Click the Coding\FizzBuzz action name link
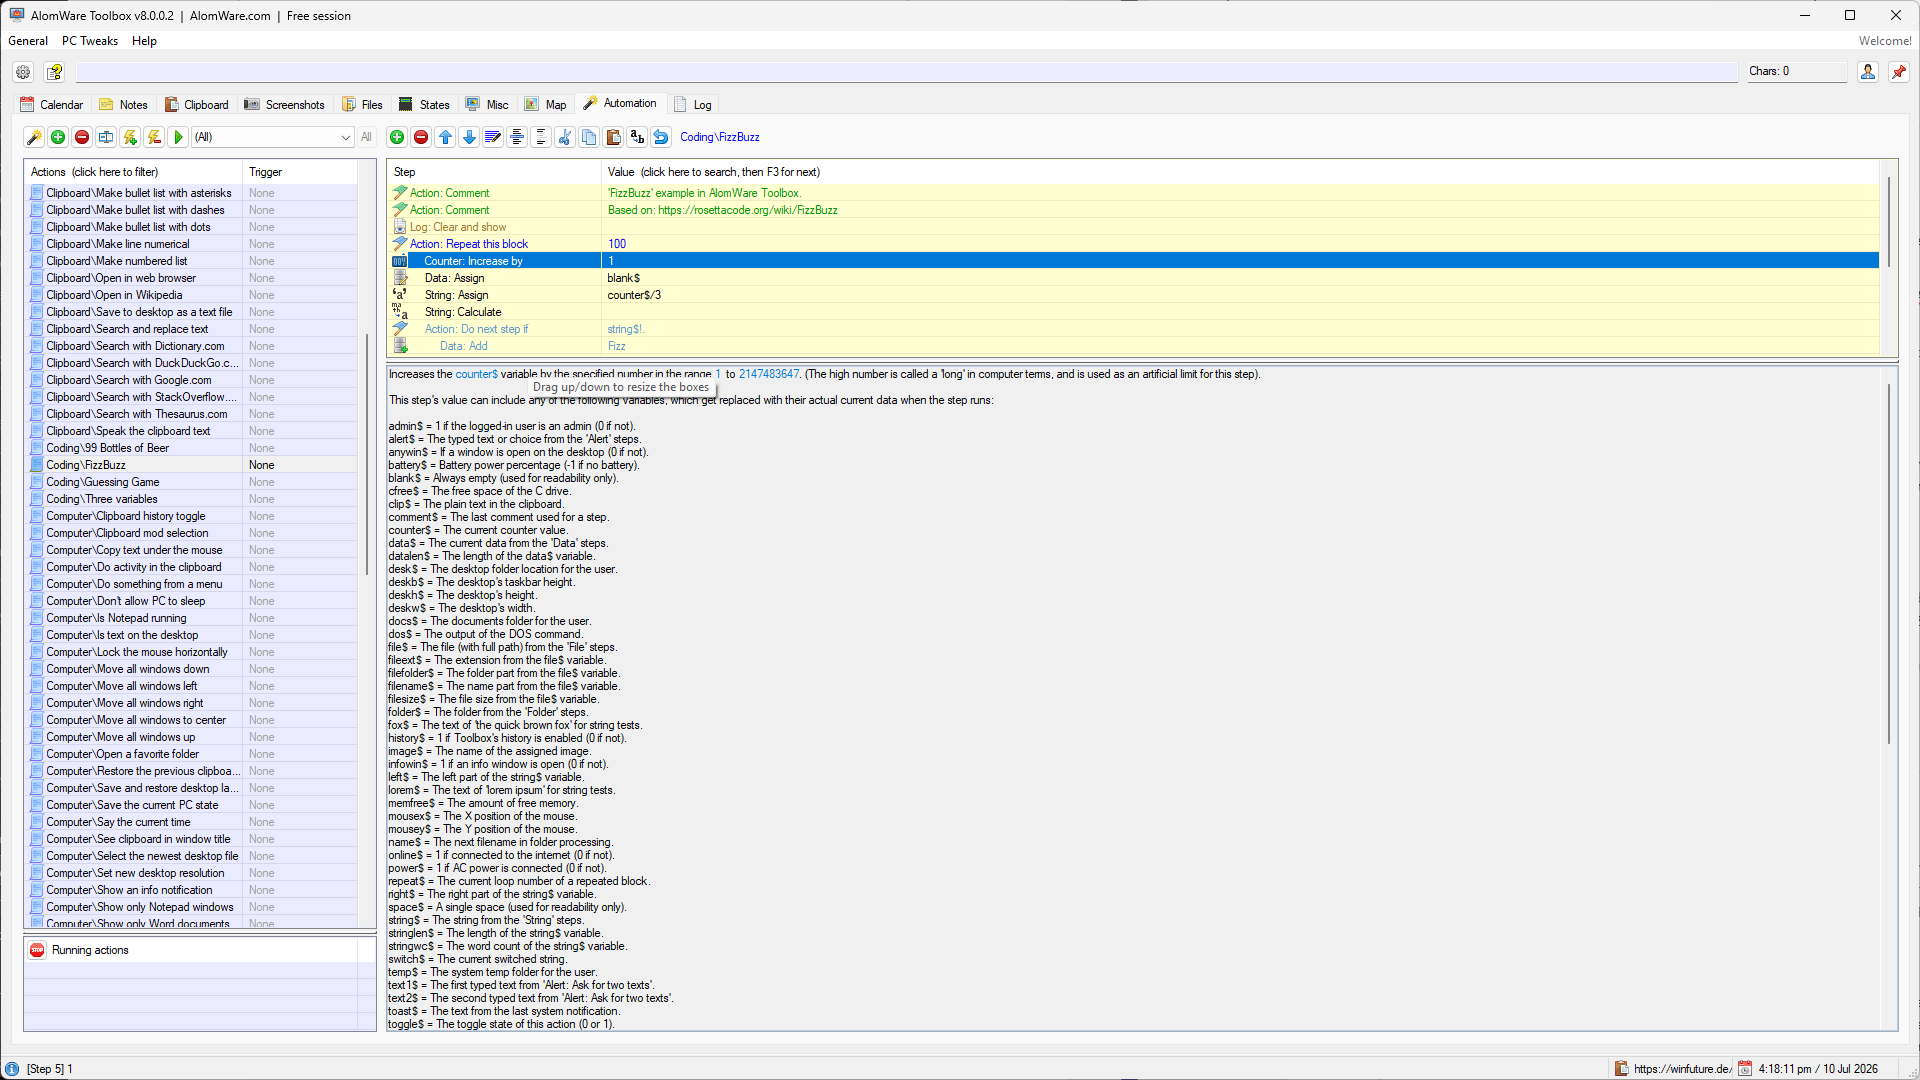Viewport: 1920px width, 1080px height. click(720, 137)
